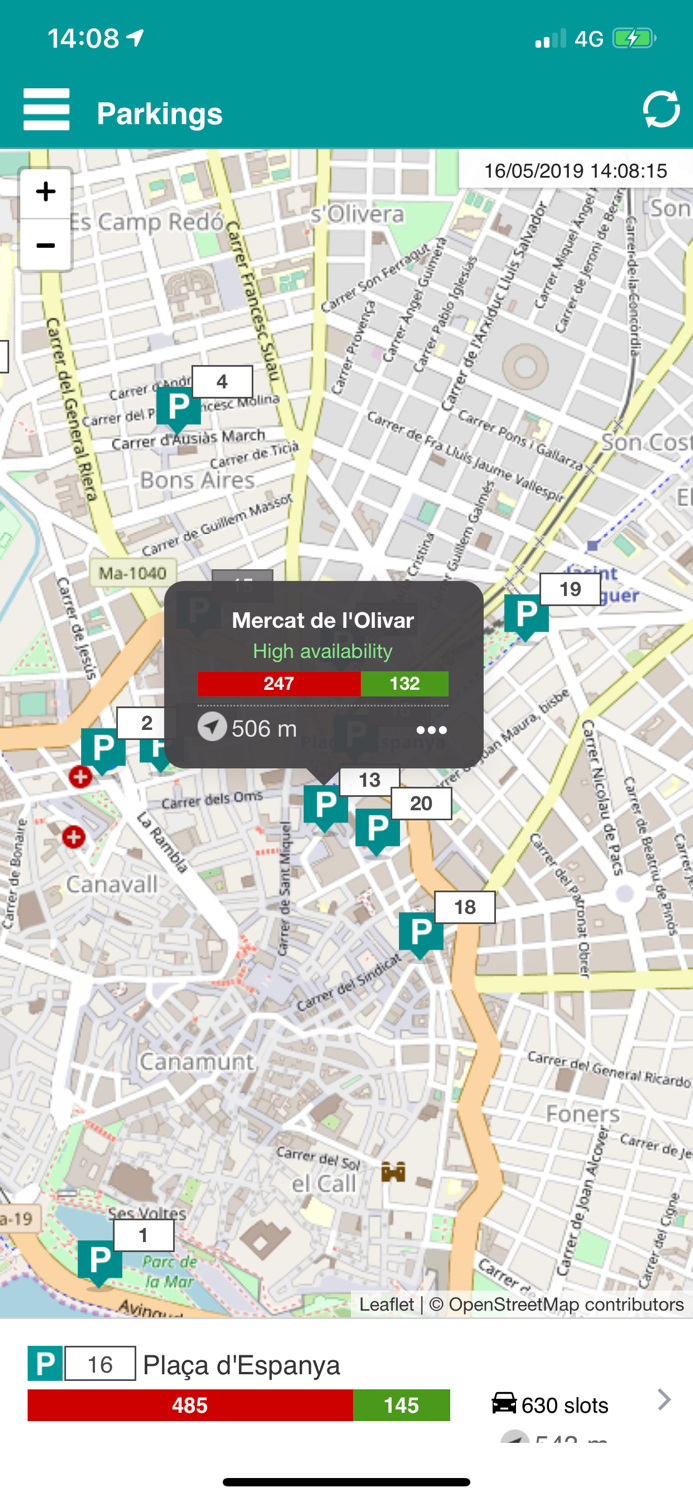Image resolution: width=693 pixels, height=1500 pixels.
Task: Click the castle landmark icon near el Call
Action: 394,1171
